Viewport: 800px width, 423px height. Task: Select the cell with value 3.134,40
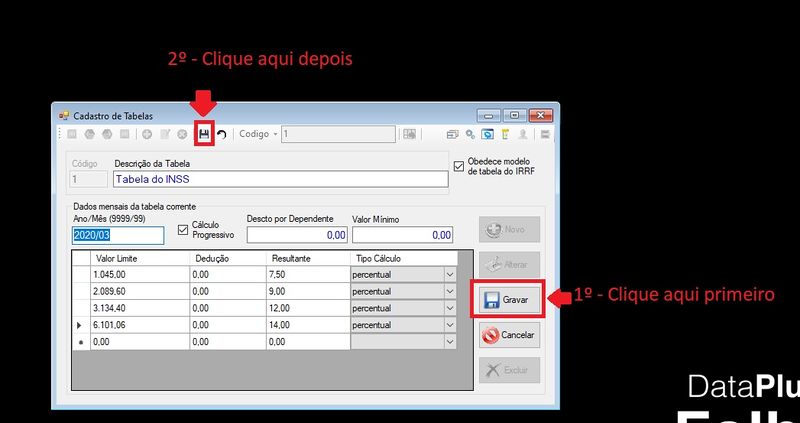coord(140,308)
